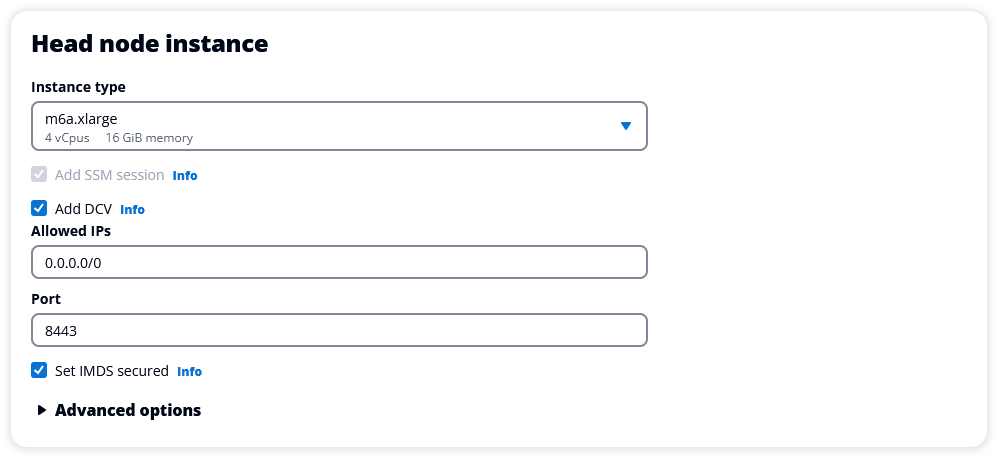Image resolution: width=1000 pixels, height=456 pixels.
Task: Open Info link next to Add DCV
Action: [132, 210]
